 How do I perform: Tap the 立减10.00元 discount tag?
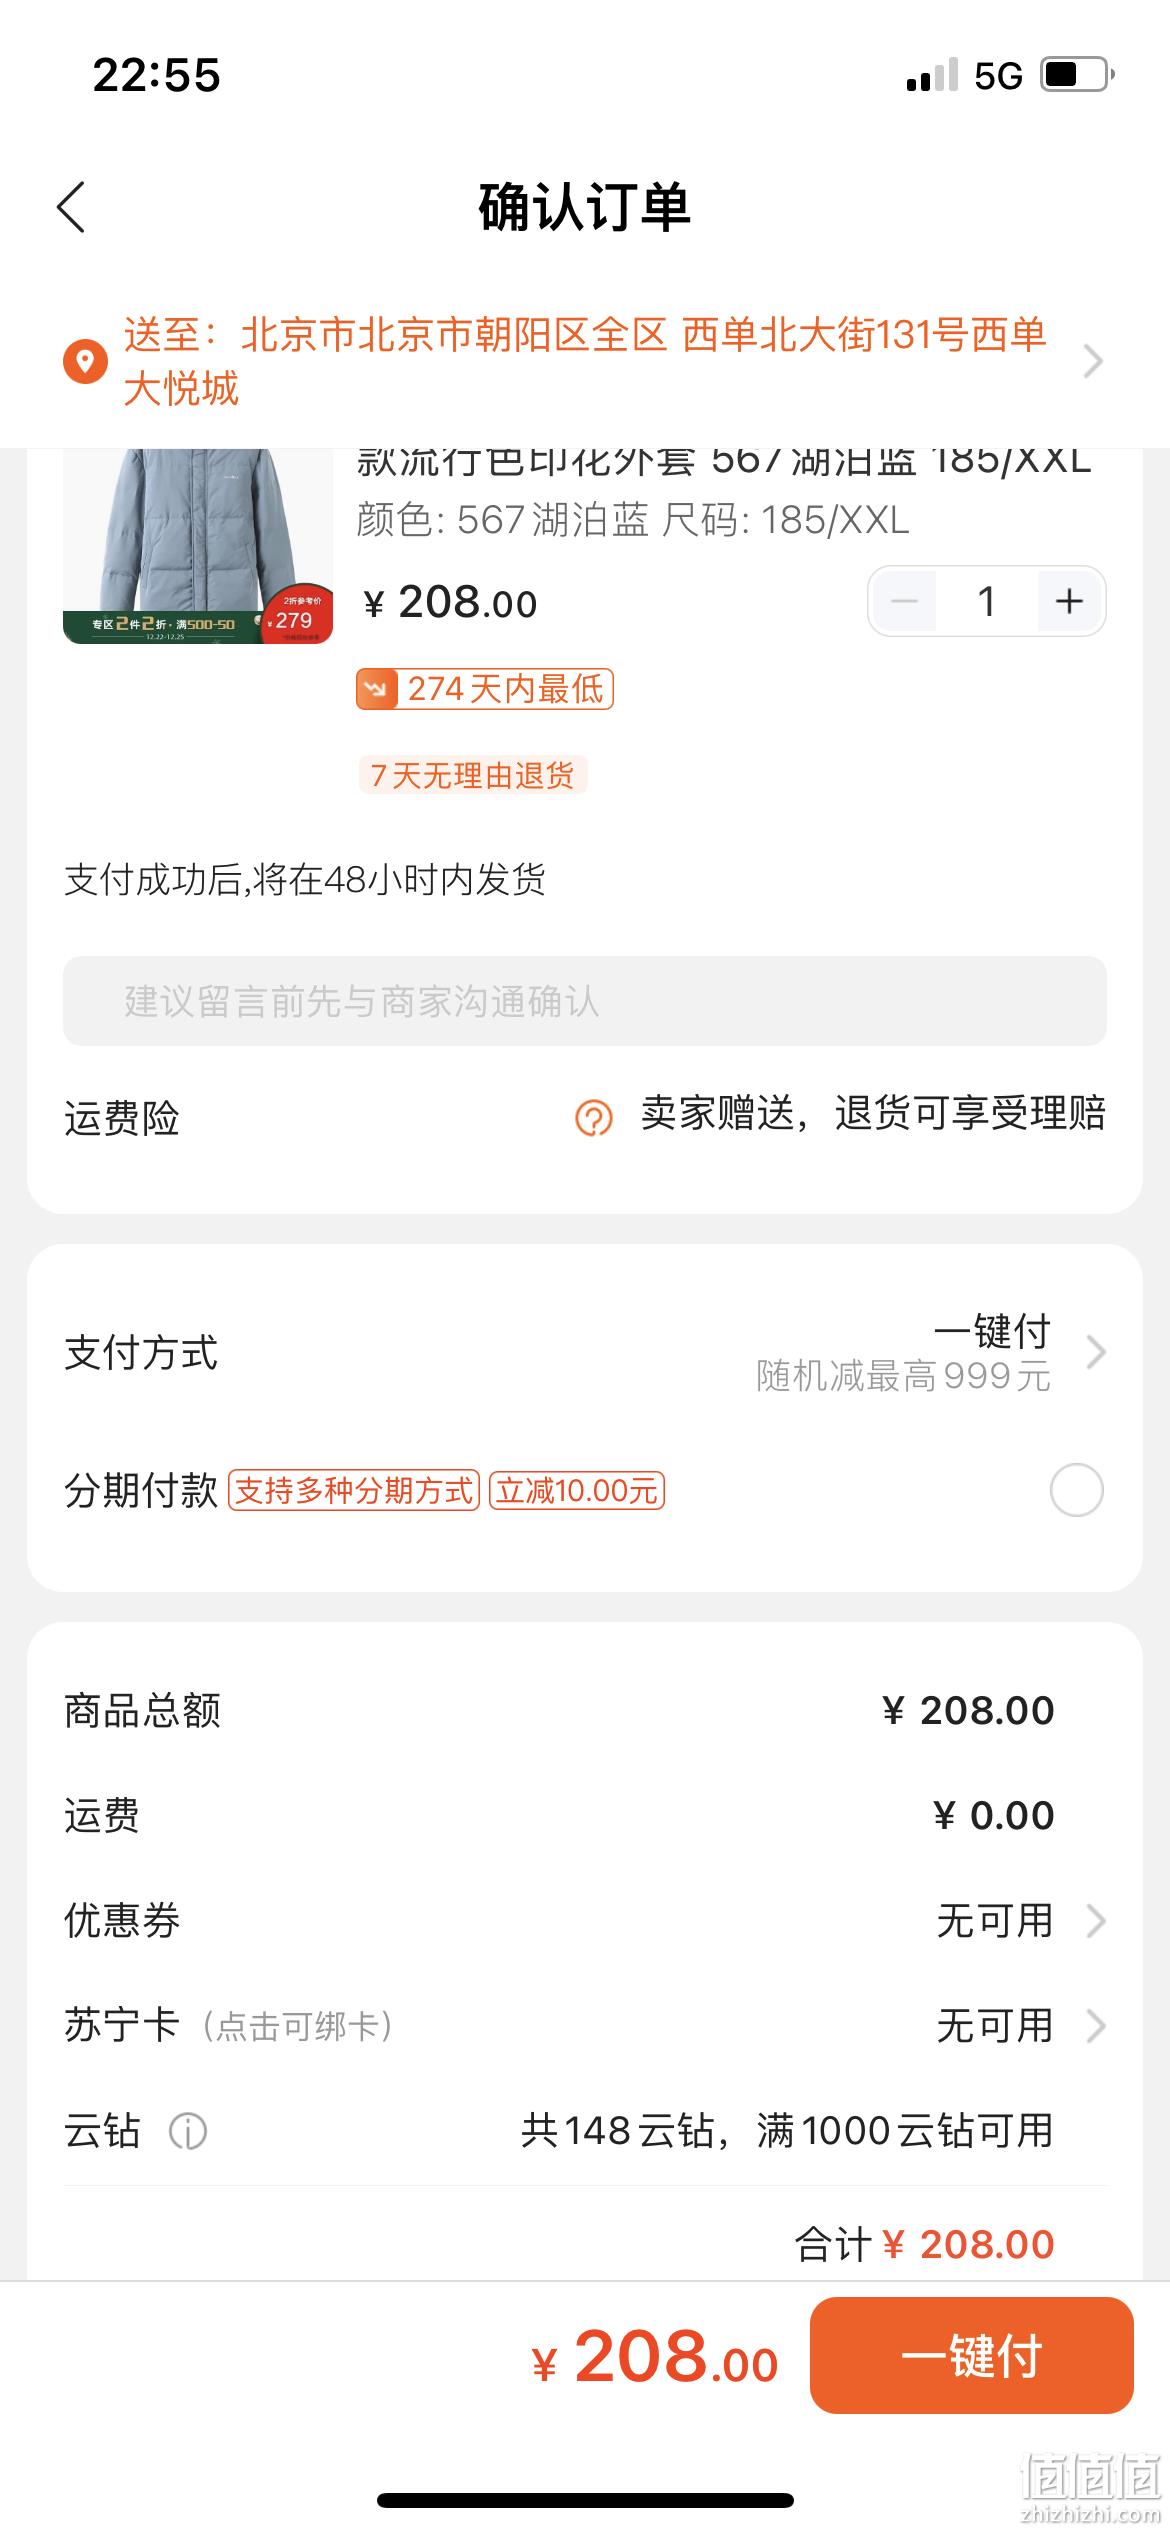[x=577, y=1490]
